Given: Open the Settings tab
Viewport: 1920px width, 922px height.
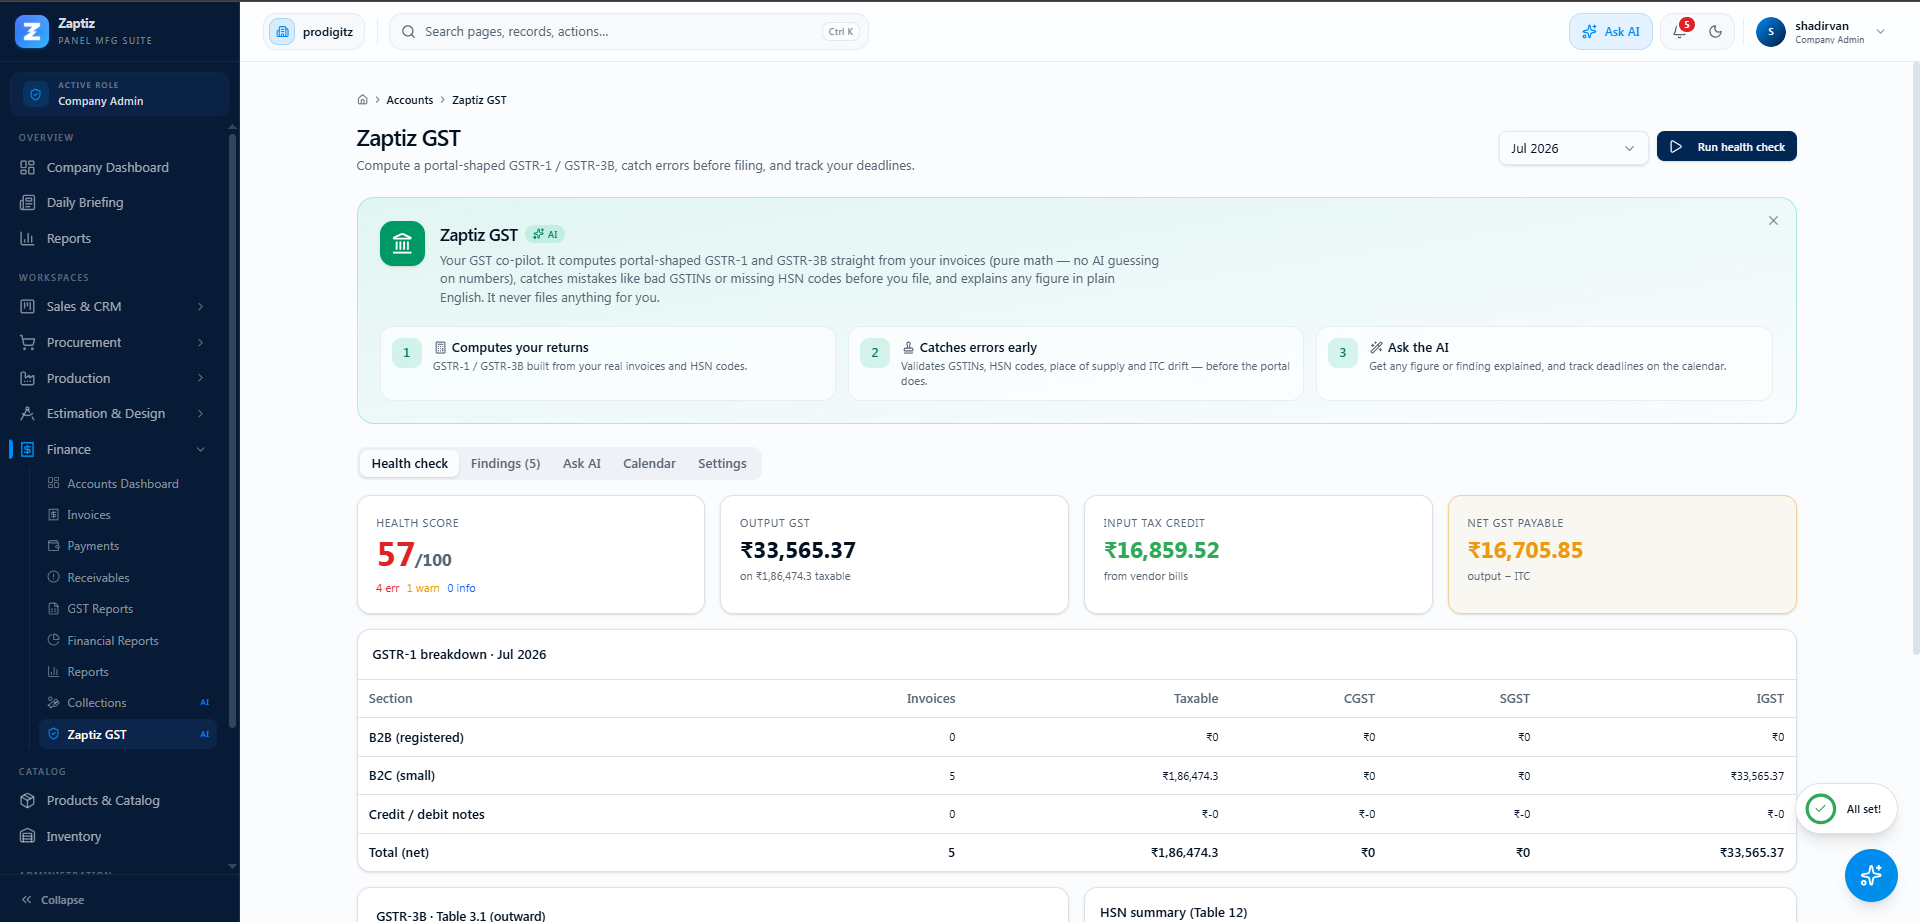Looking at the screenshot, I should [722, 464].
